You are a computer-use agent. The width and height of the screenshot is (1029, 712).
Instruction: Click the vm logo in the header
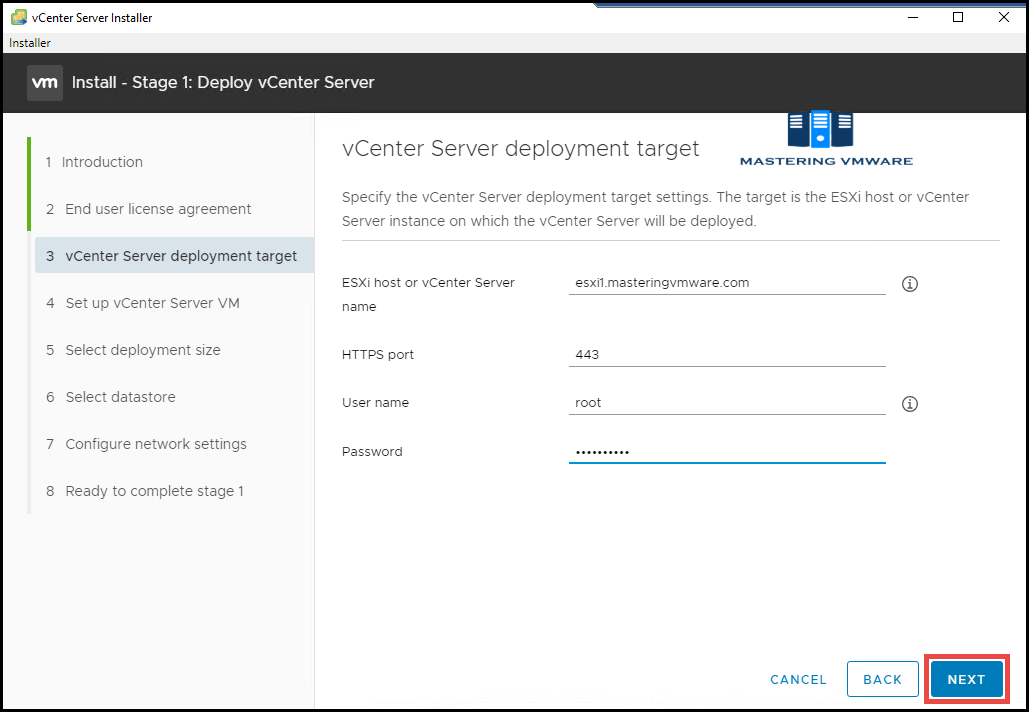45,83
